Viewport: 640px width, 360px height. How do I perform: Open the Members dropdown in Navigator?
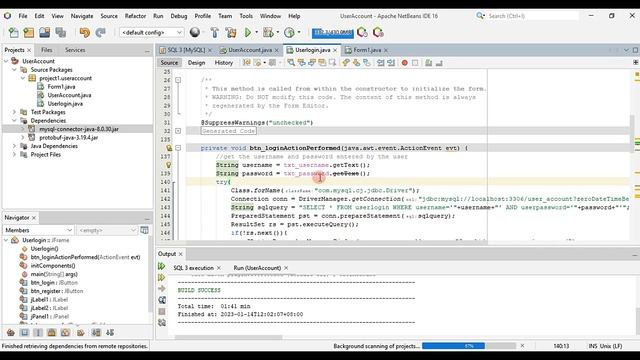(38, 230)
